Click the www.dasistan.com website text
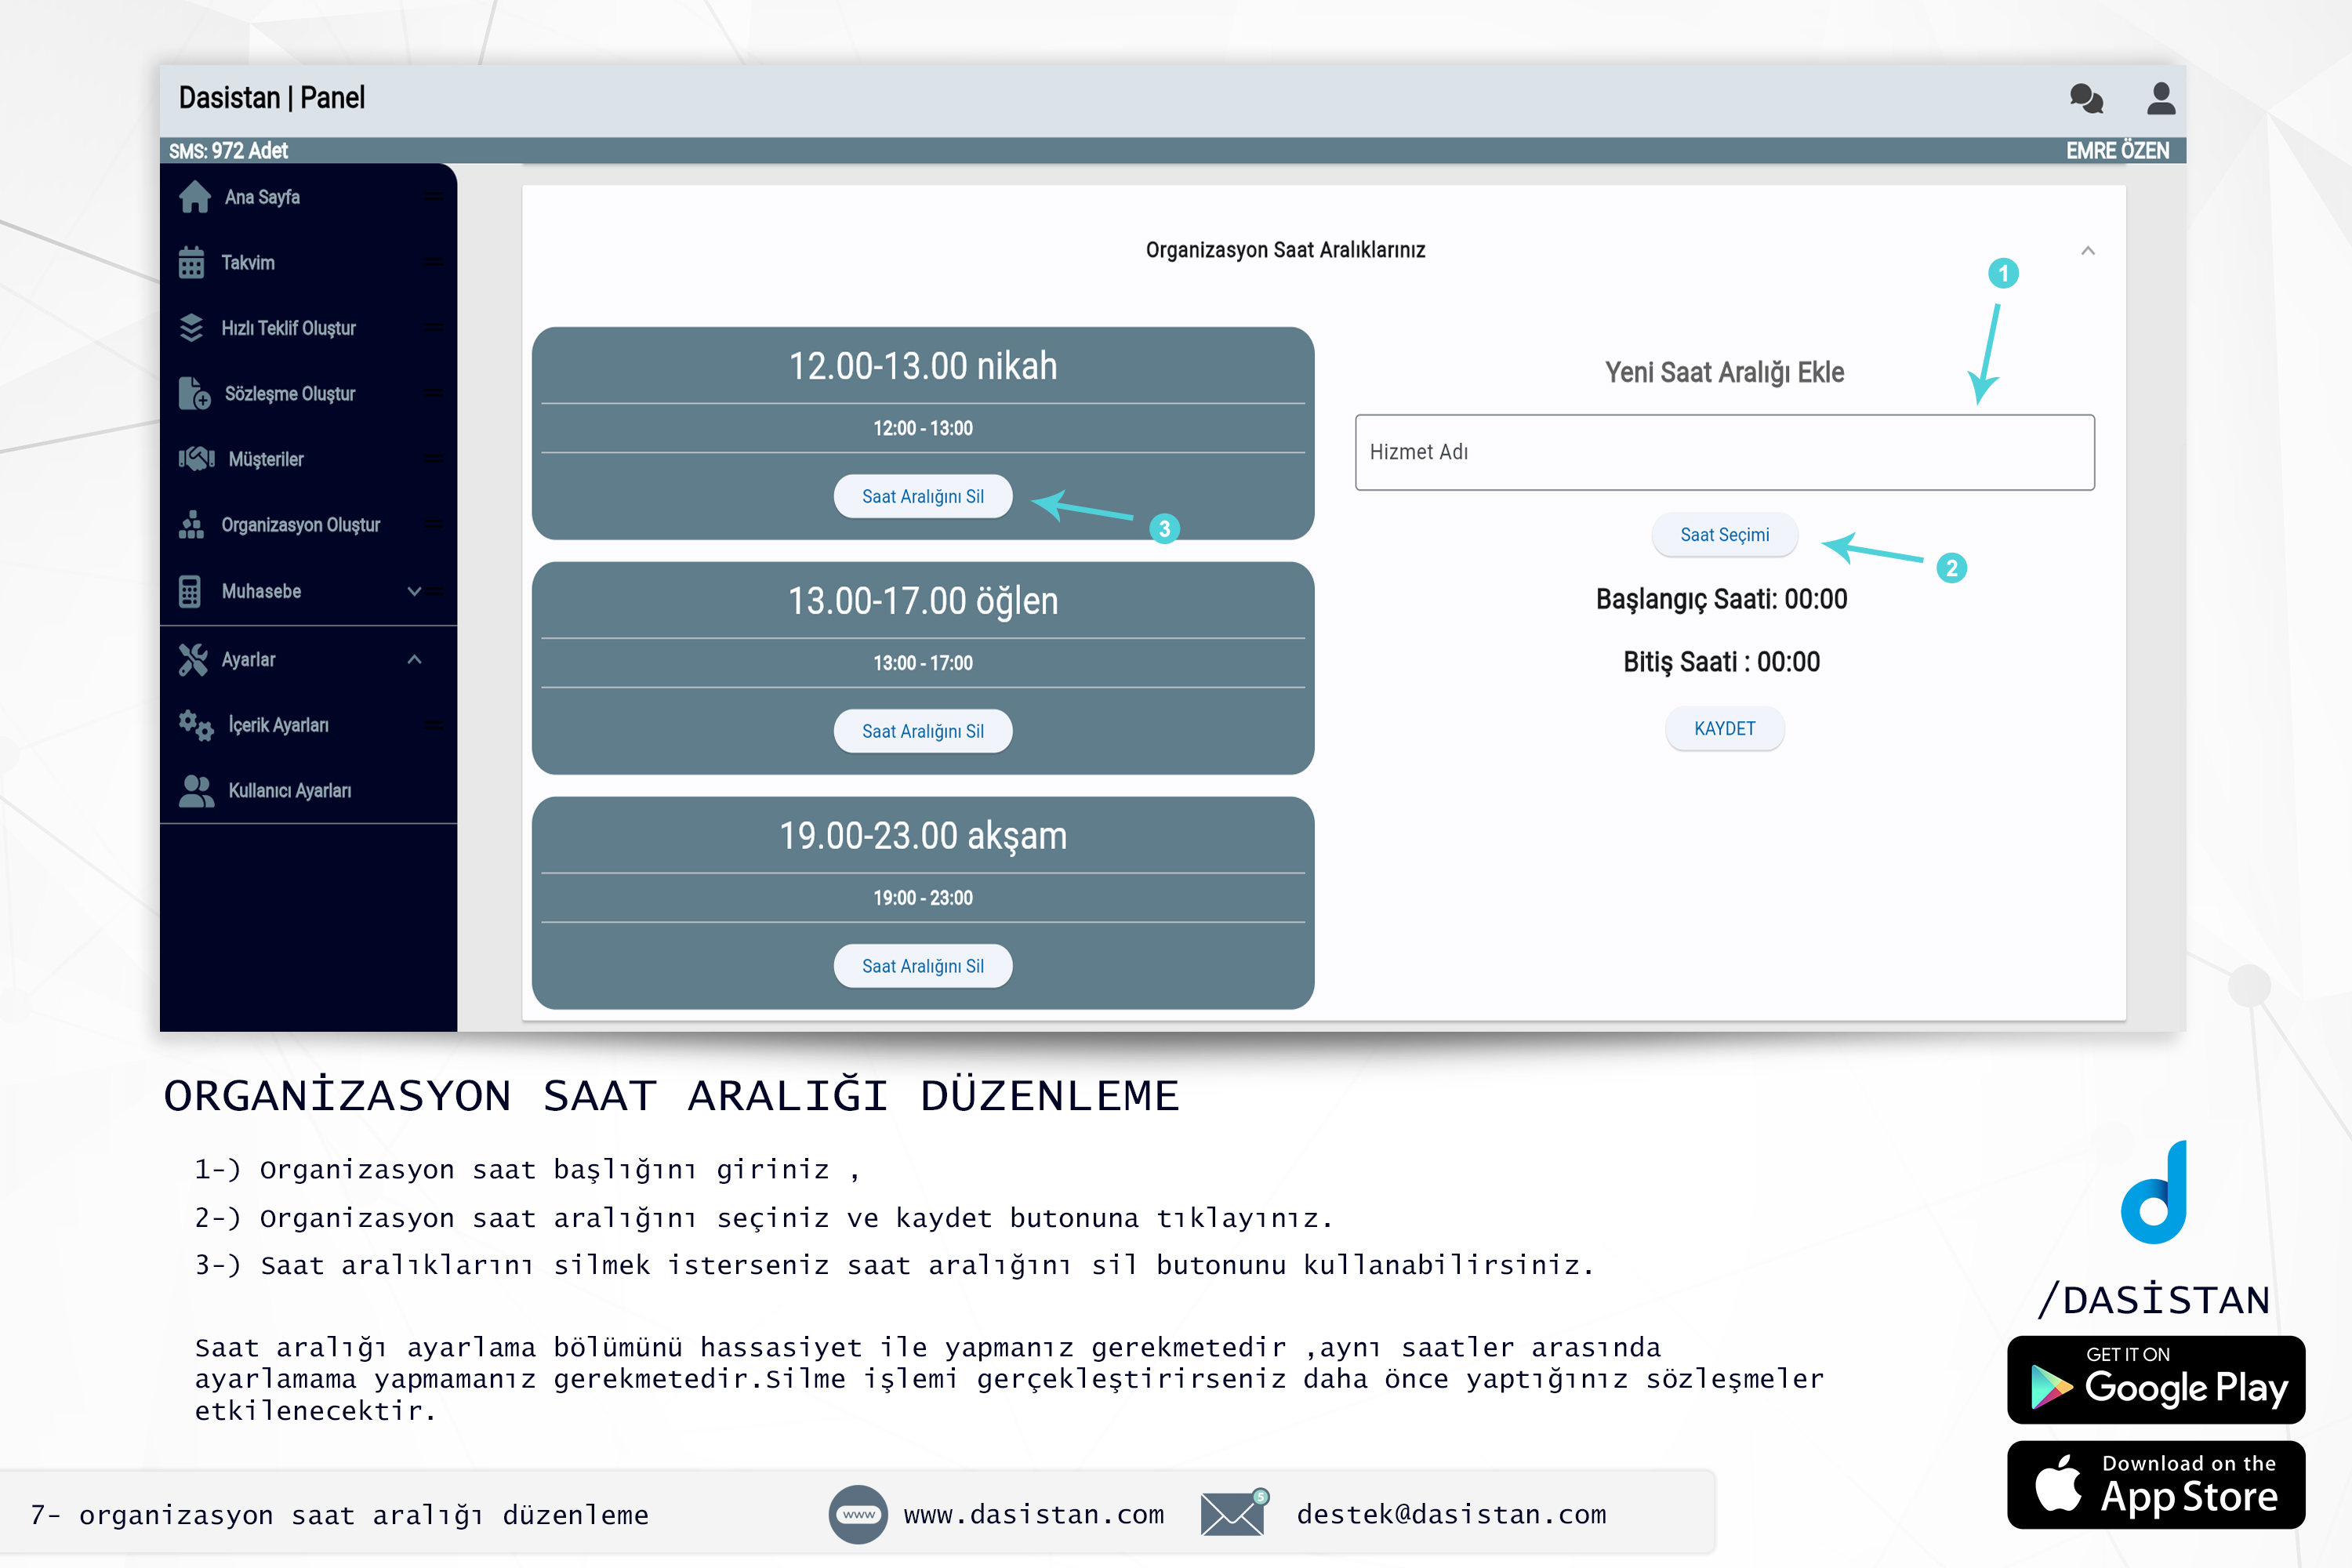 (1034, 1514)
